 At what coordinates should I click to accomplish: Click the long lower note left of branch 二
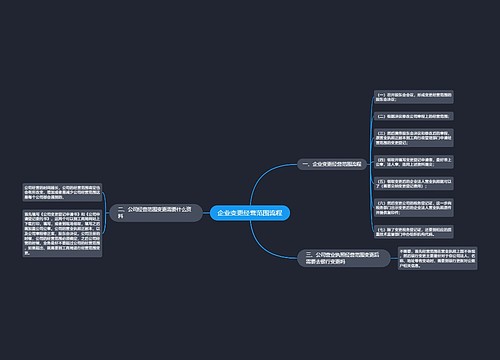click(62, 233)
